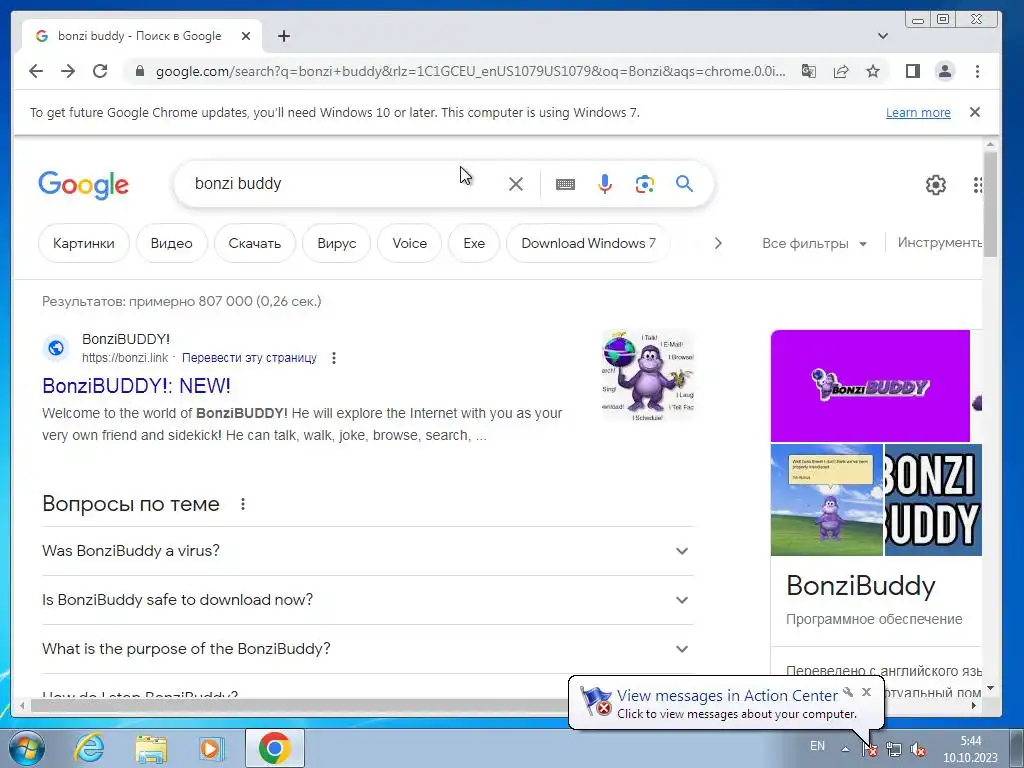Open the taskbar clock 5:44
The image size is (1024, 768).
[970, 749]
